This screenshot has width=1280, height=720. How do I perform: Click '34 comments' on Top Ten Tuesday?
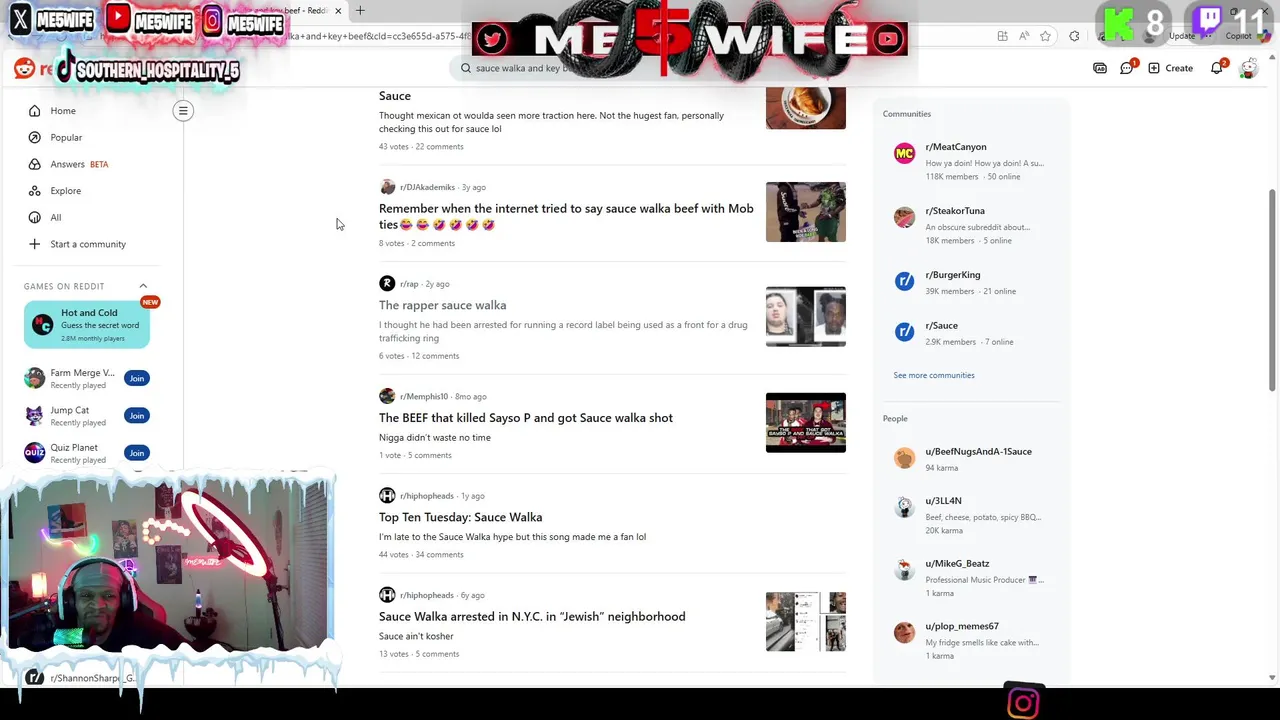tap(439, 555)
